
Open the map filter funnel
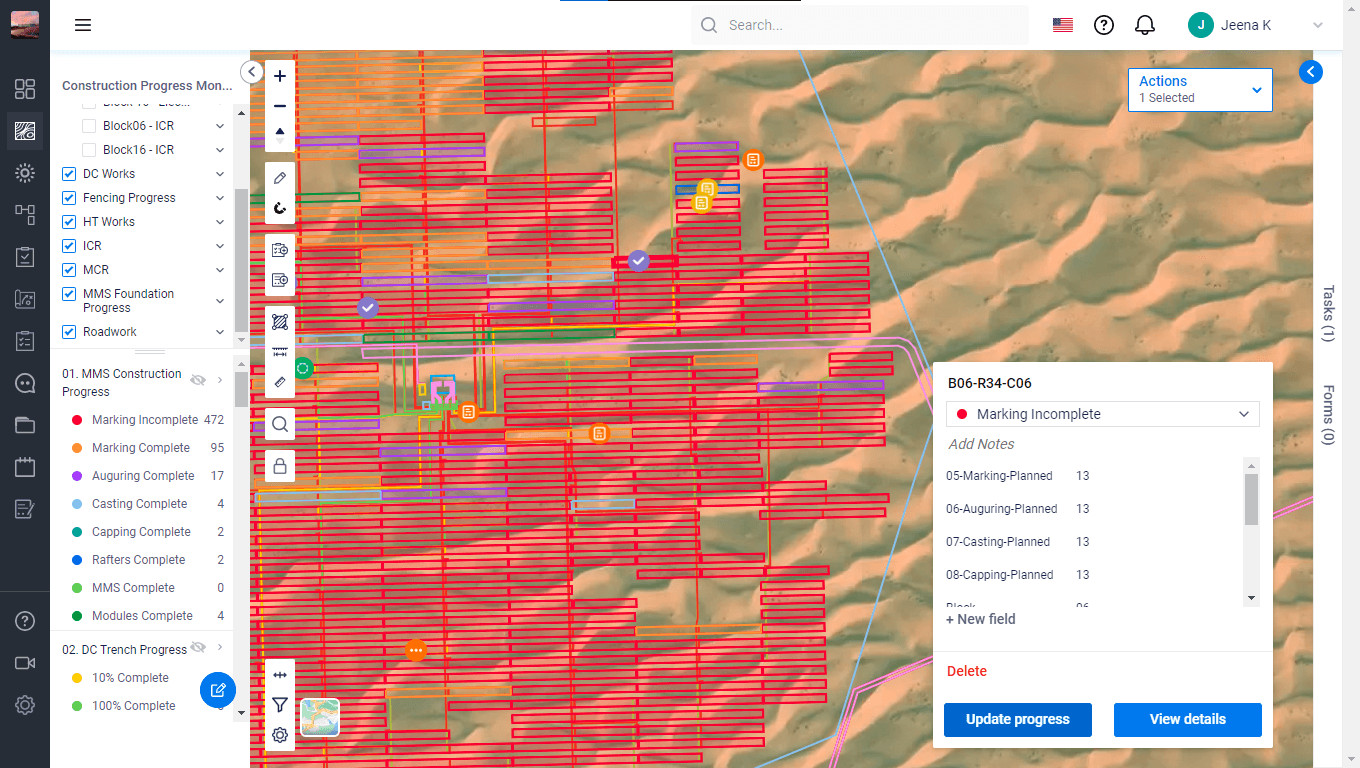tap(280, 705)
